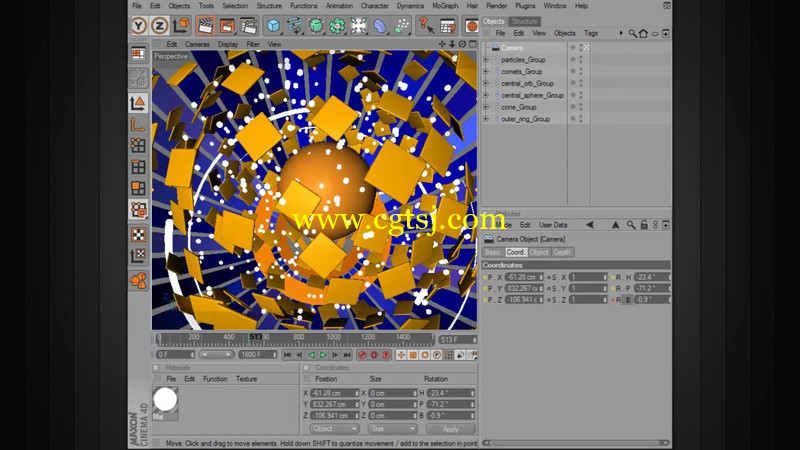Click the Objects manager menu overflow arrow
800x450 pixels.
[621, 33]
